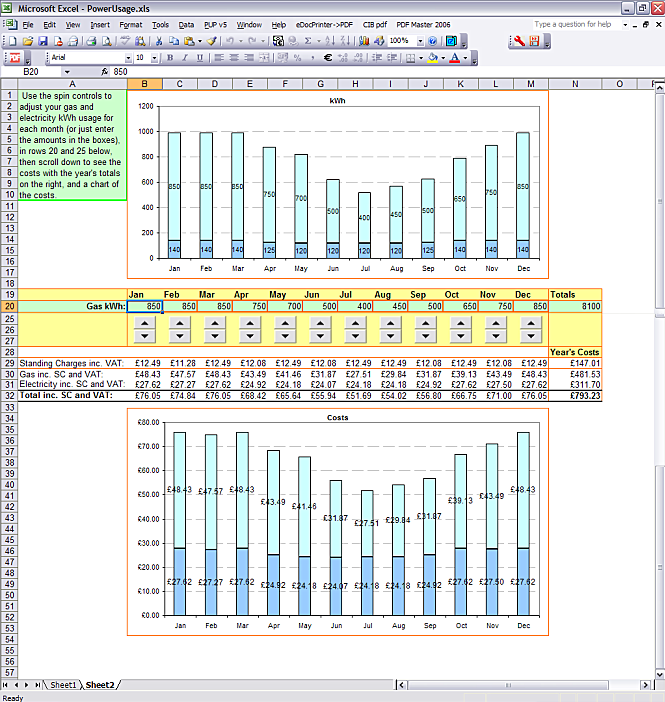This screenshot has width=665, height=702.
Task: Select the Jun gas cell showing 500
Action: [320, 306]
